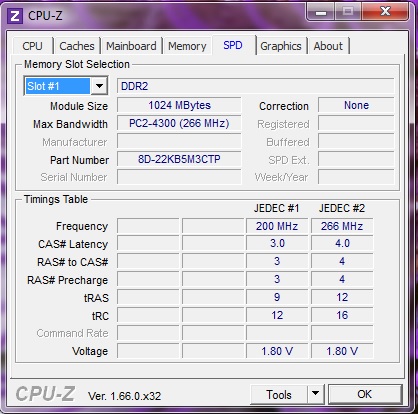Show the About tab

[x=328, y=46]
